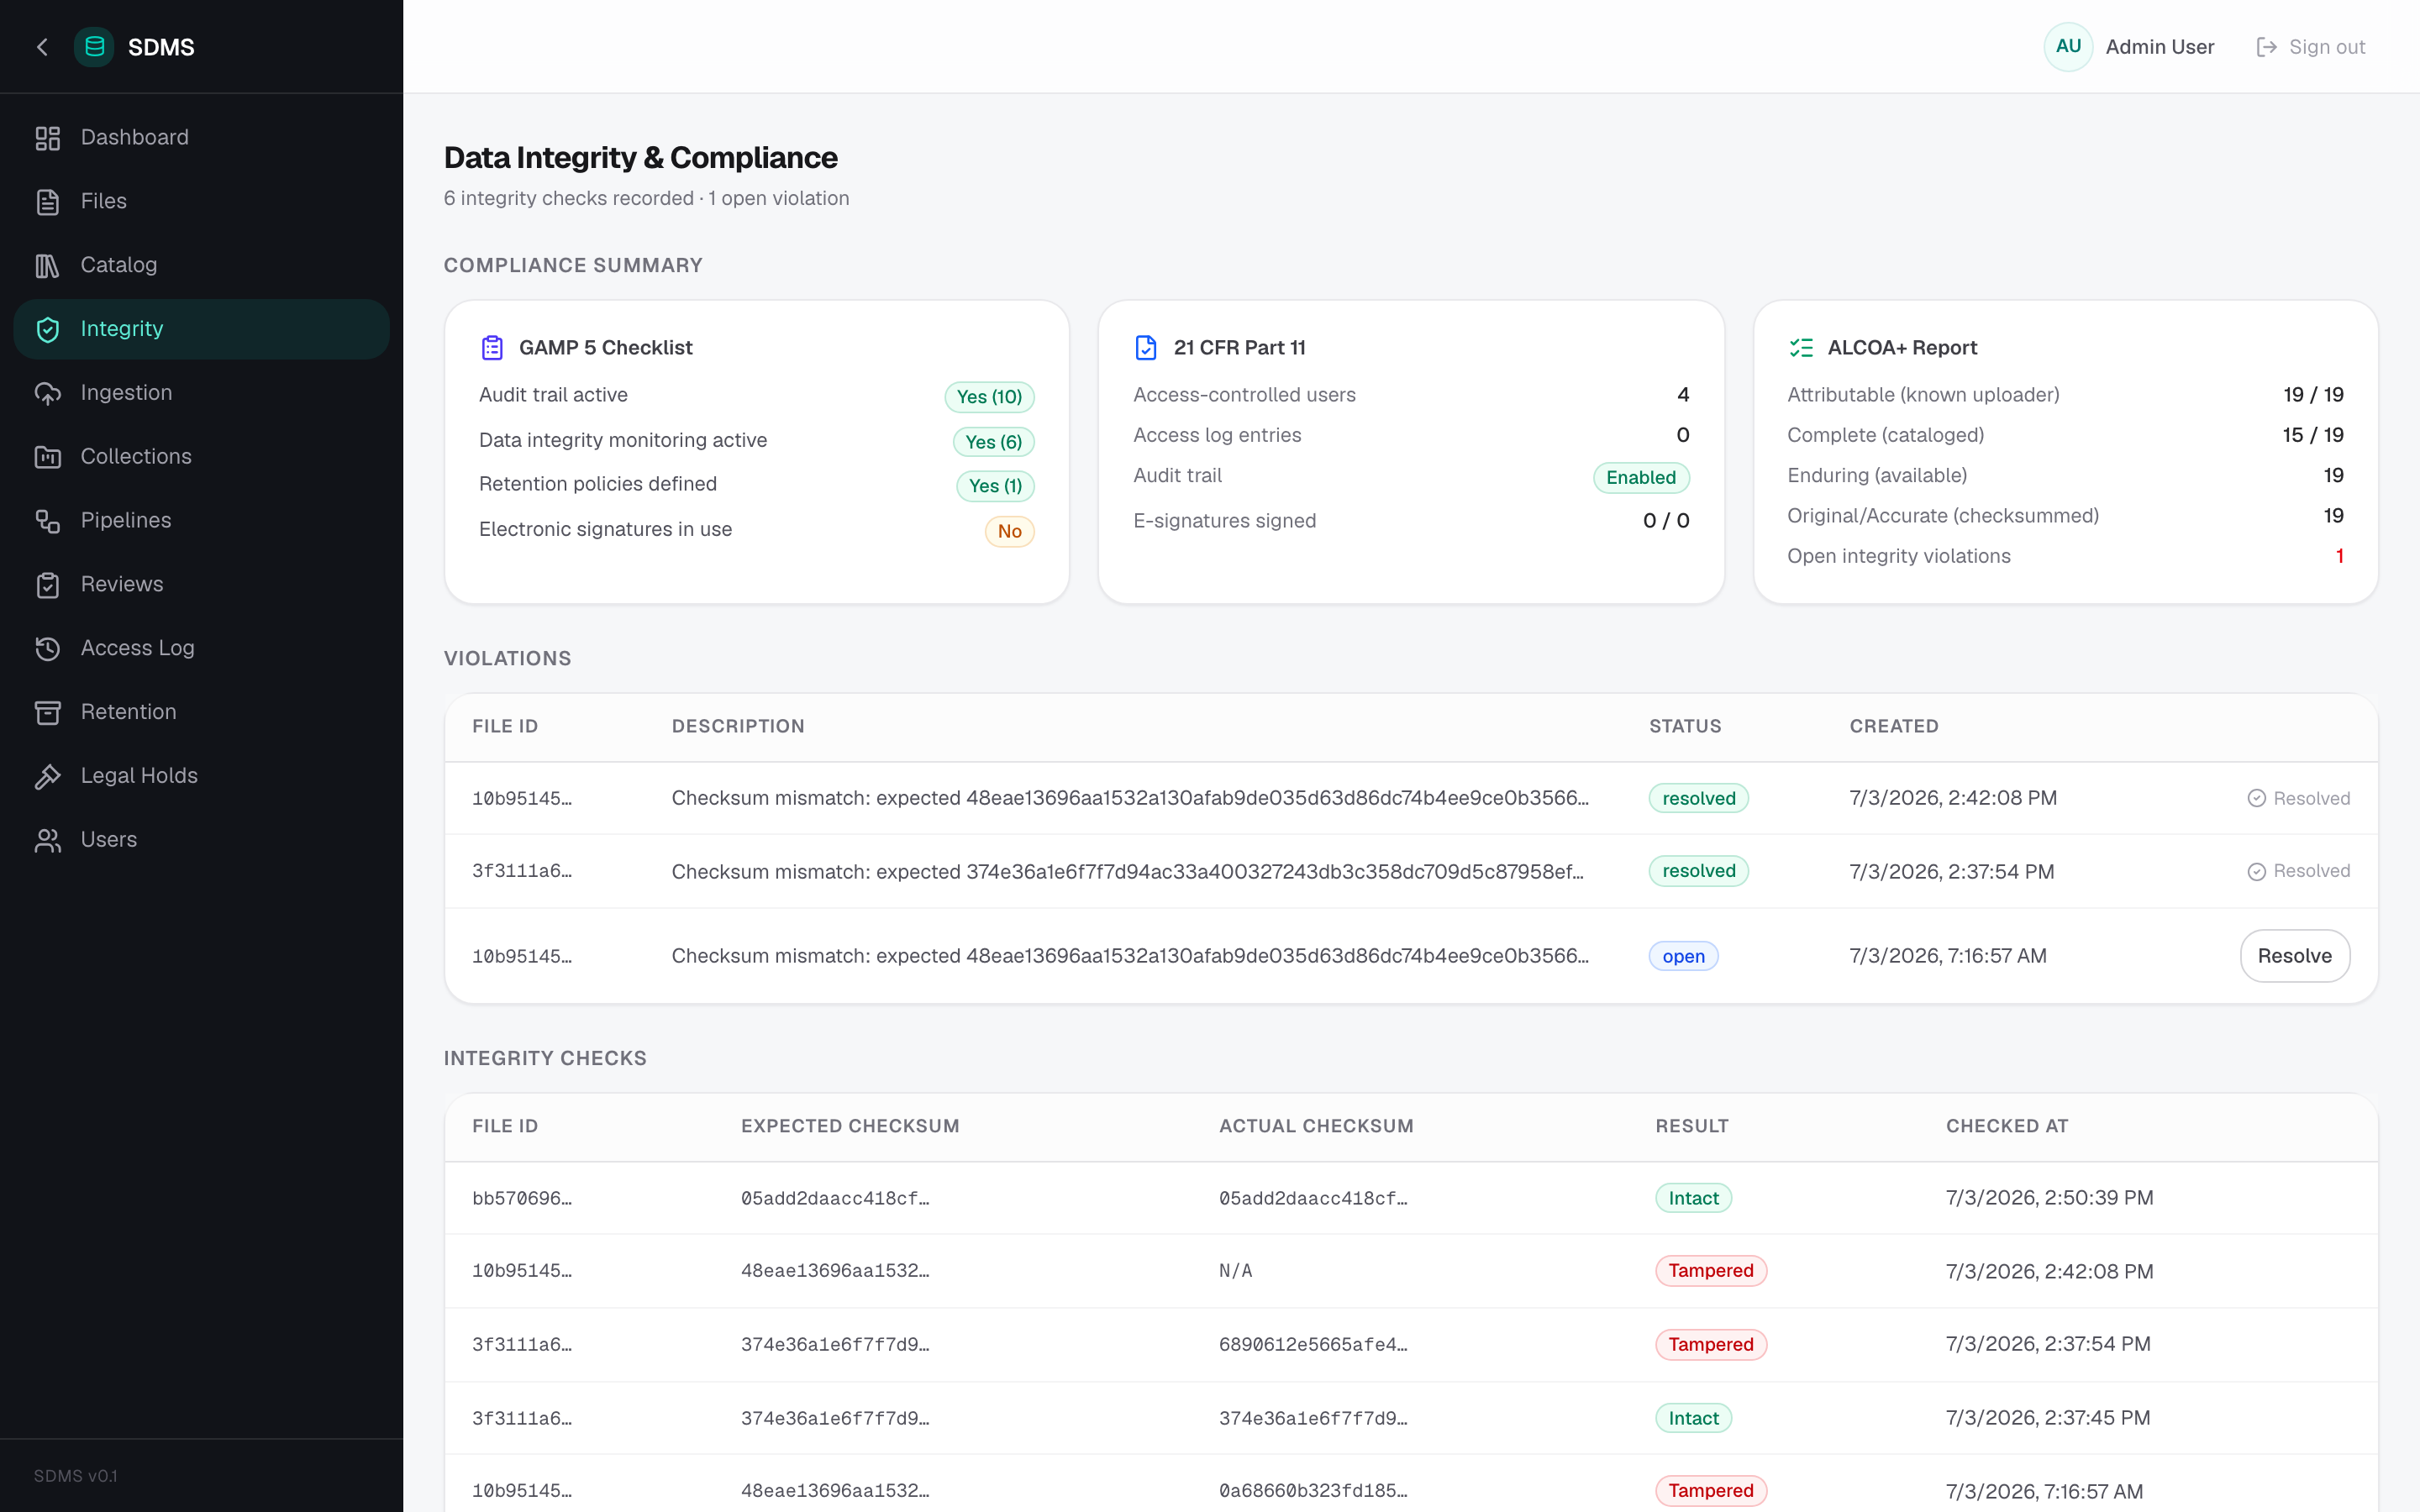Click the violation created 7/3/2026, 7:16:57 AM

[1948, 956]
